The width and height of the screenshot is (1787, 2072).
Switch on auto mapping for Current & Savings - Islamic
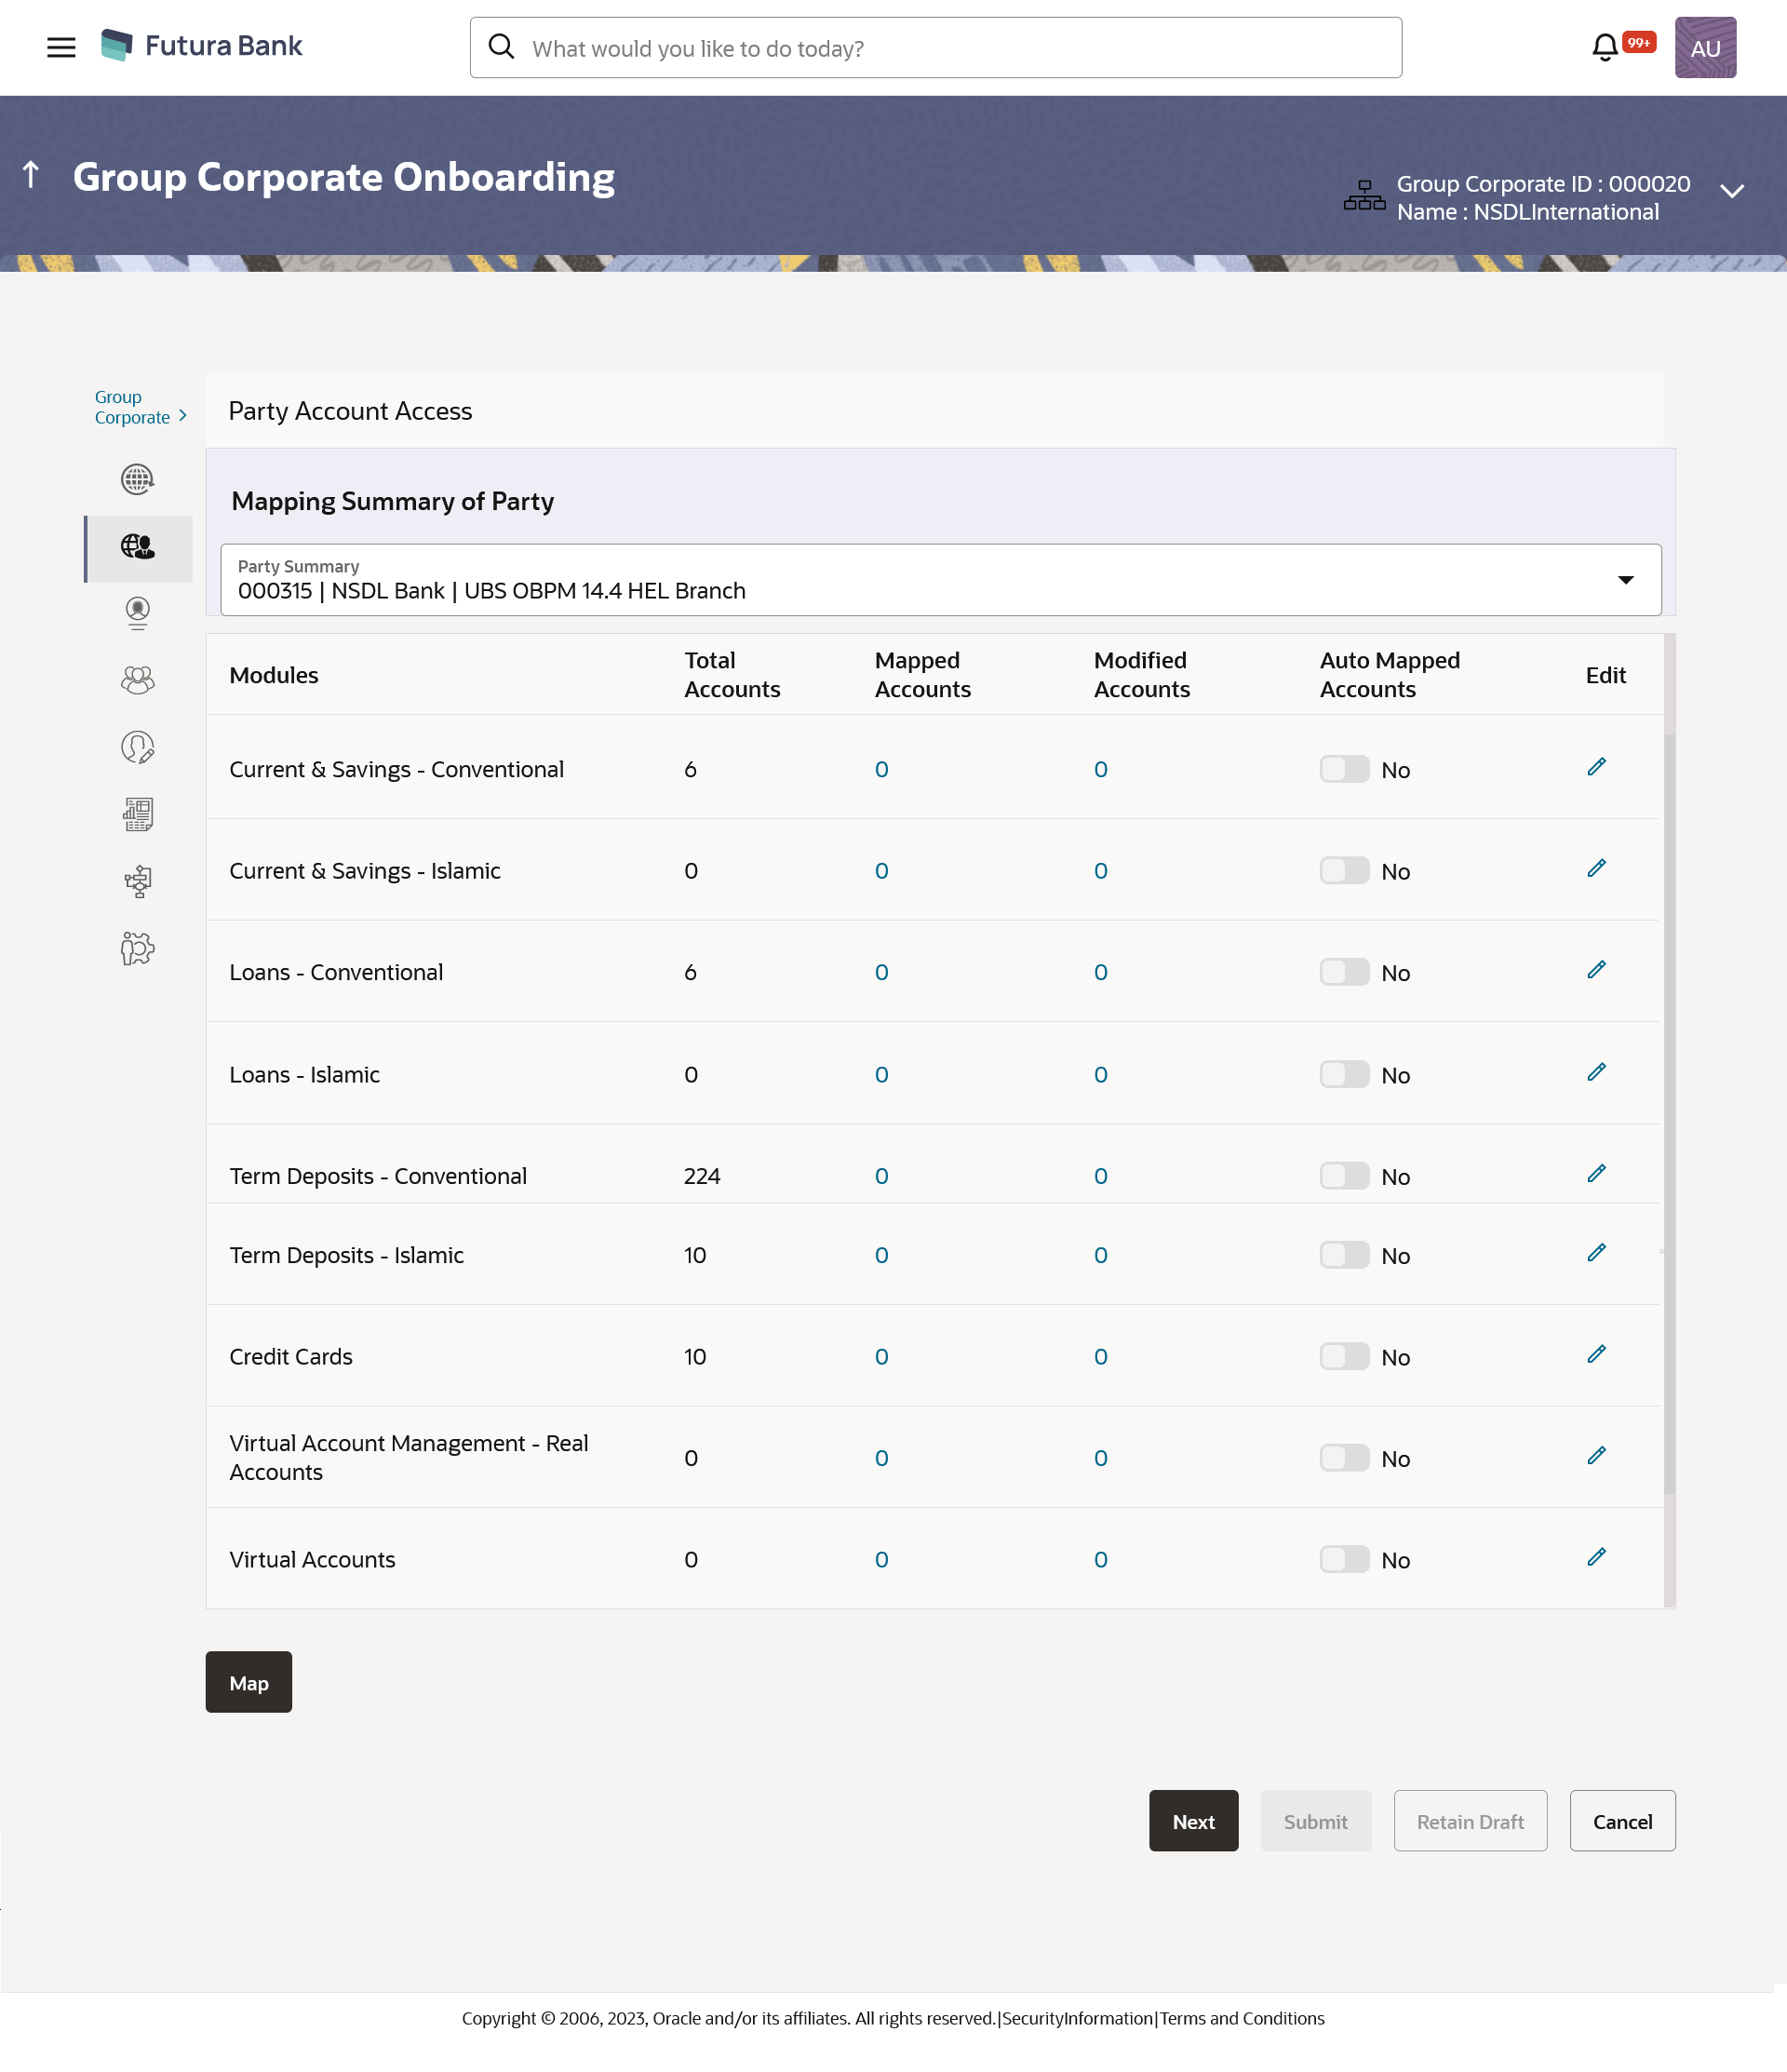[1343, 871]
